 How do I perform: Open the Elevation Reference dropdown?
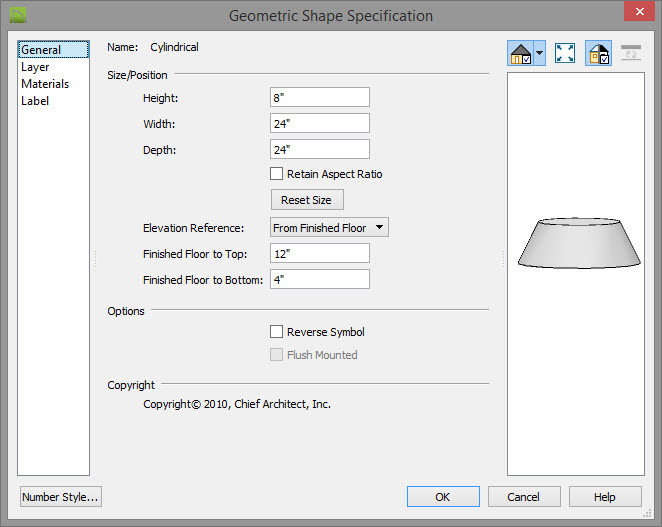tap(329, 227)
